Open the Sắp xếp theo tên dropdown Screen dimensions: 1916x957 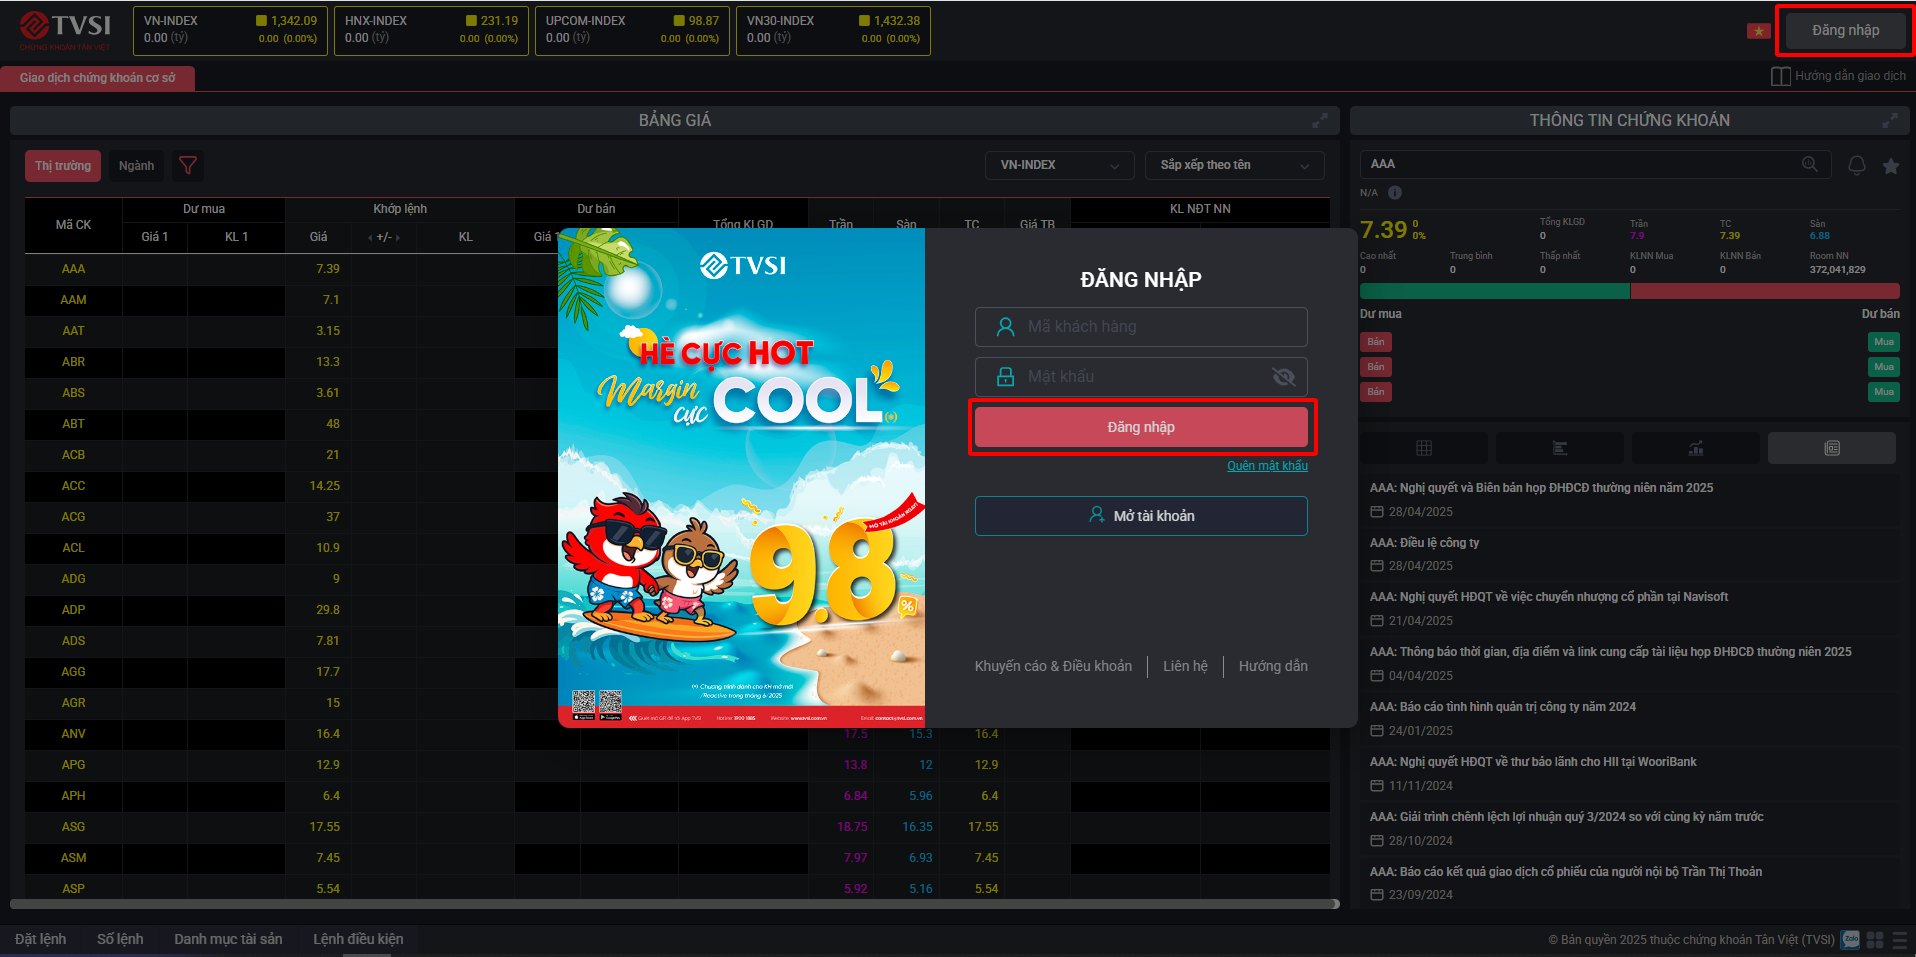(x=1234, y=165)
